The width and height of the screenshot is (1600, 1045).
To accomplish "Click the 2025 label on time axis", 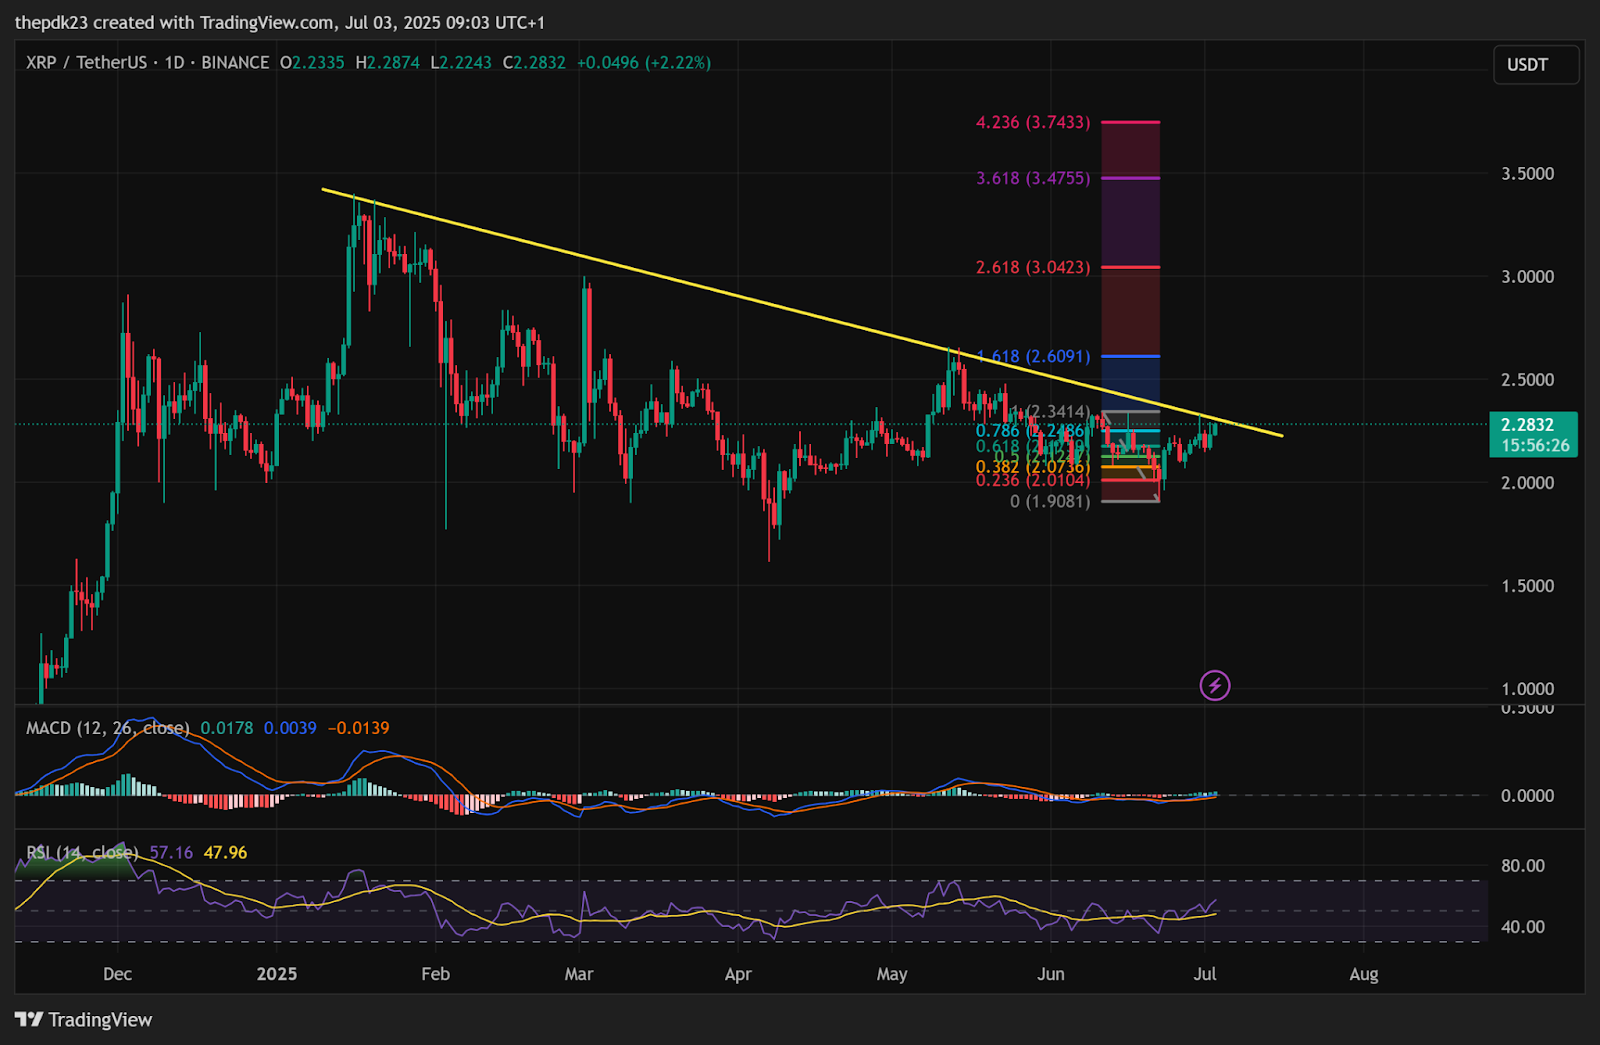I will click(x=277, y=974).
